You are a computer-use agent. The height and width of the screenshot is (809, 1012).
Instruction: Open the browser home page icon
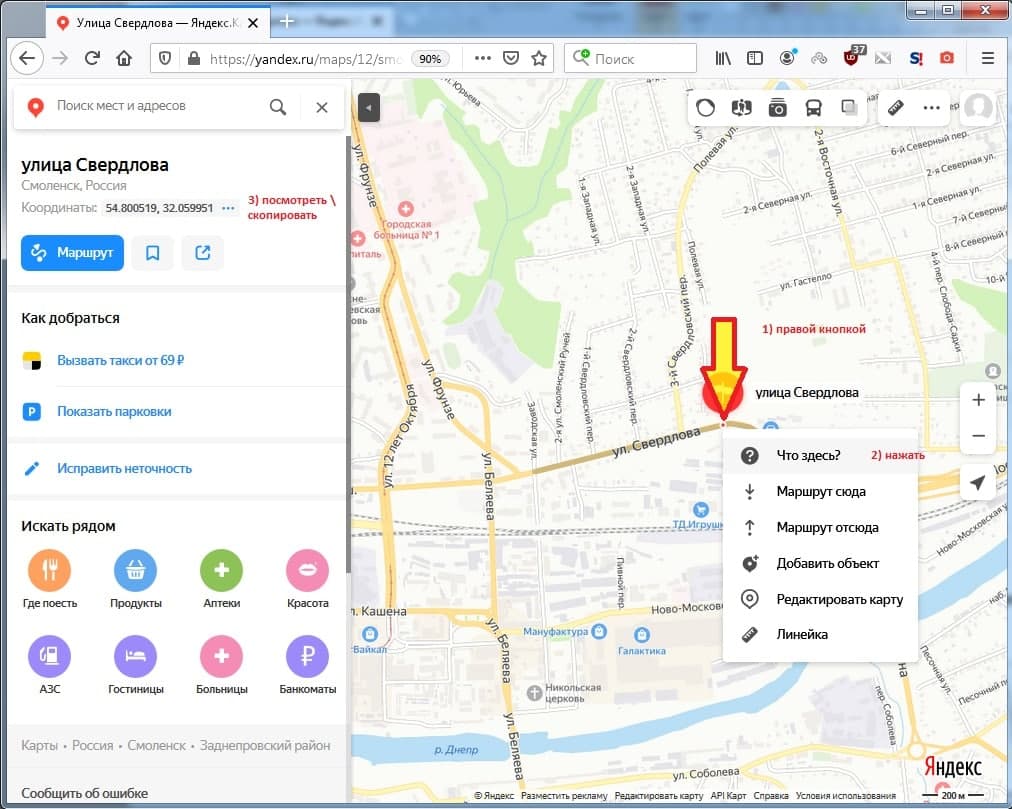click(124, 59)
